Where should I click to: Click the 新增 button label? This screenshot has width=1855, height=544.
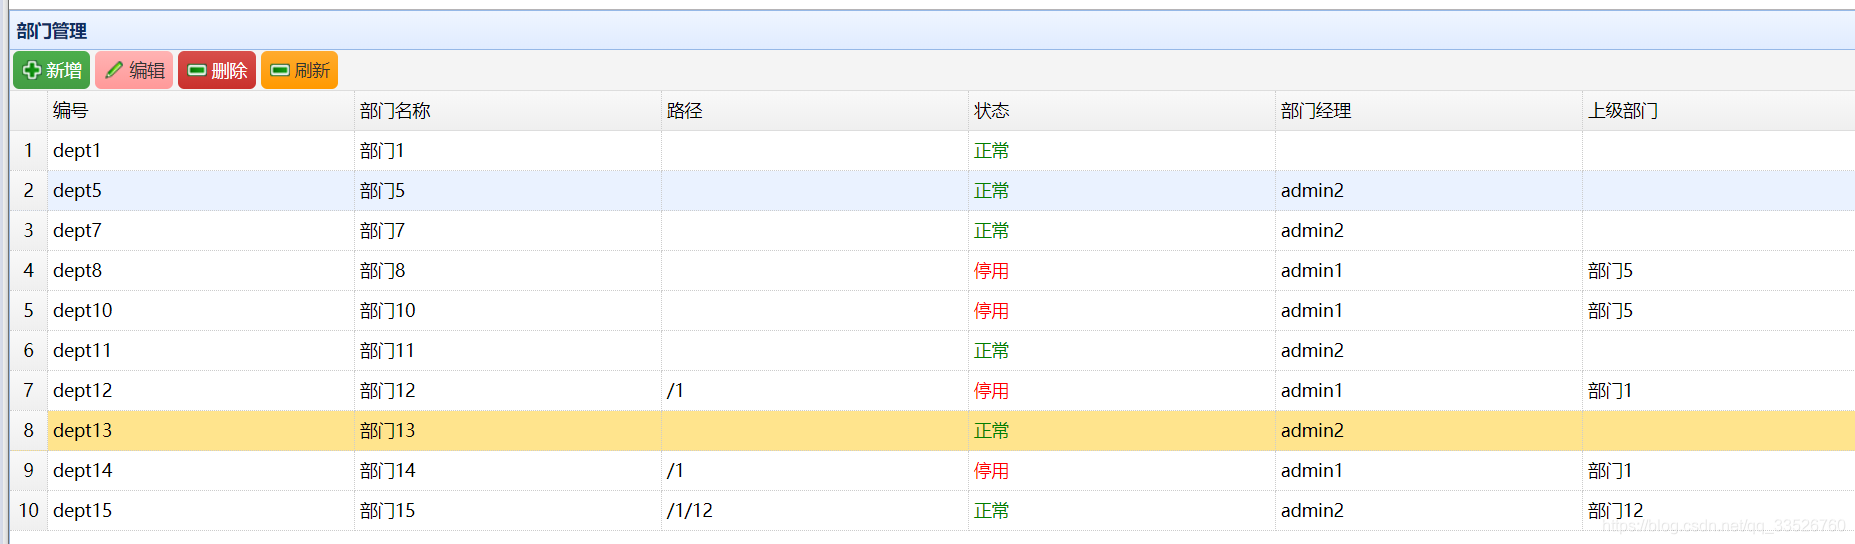64,70
